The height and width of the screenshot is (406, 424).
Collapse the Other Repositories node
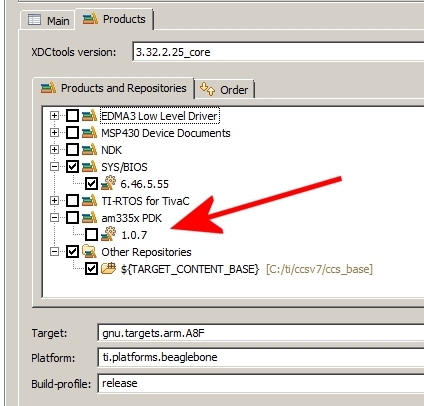tap(54, 252)
